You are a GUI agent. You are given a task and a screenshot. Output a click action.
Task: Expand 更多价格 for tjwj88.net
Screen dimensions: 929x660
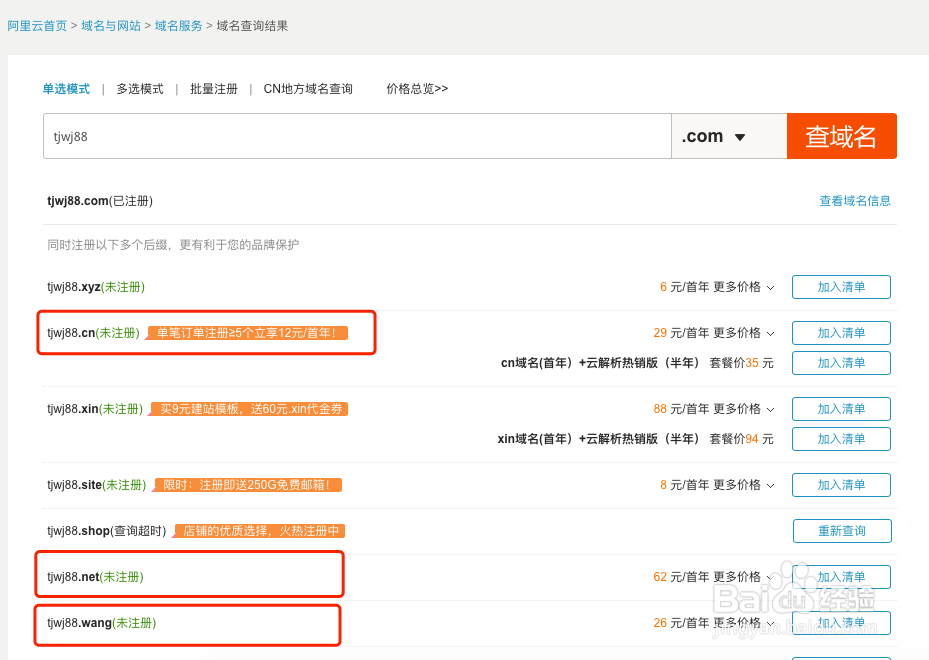pos(744,577)
